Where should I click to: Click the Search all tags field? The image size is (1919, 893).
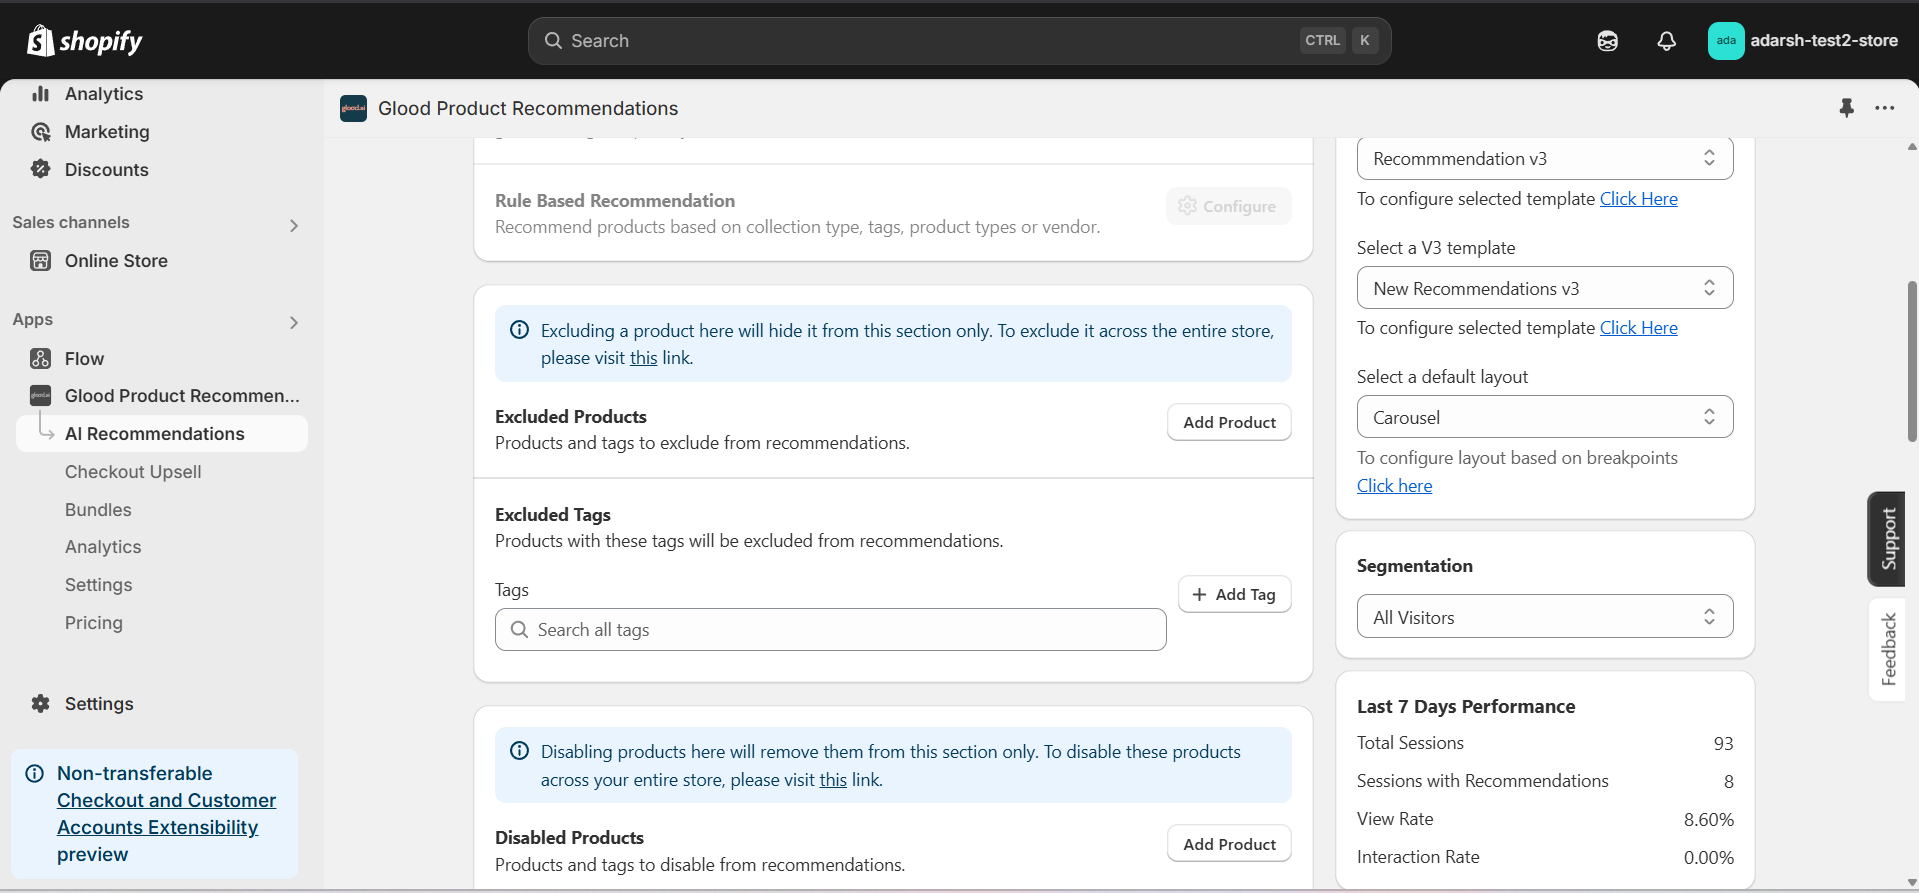coord(830,630)
